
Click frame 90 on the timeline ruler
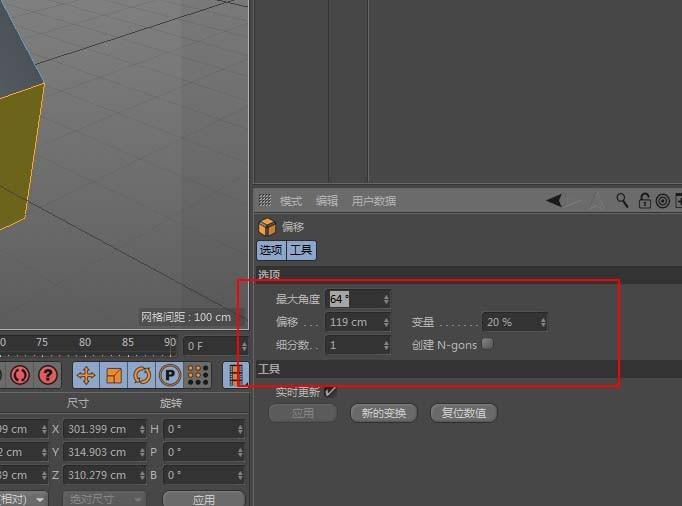coord(170,342)
